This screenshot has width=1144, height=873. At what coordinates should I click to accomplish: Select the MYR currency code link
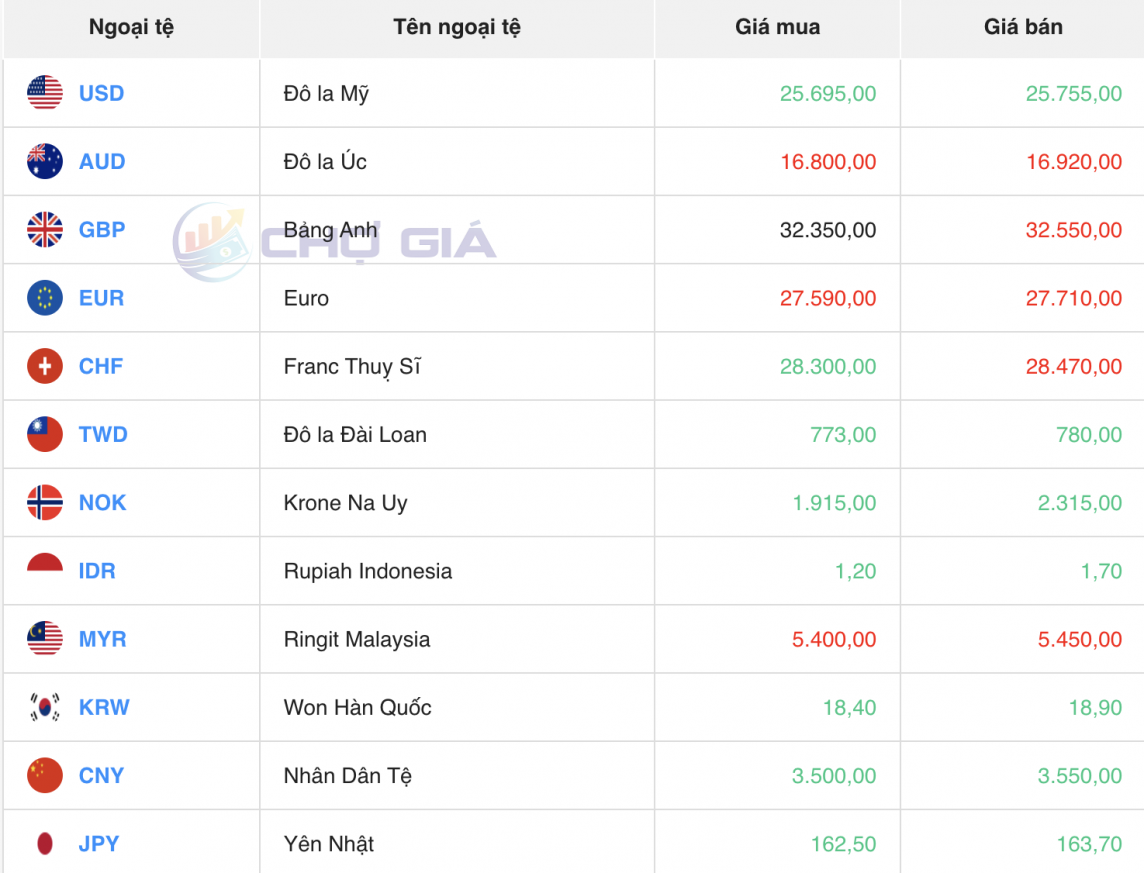coord(101,639)
